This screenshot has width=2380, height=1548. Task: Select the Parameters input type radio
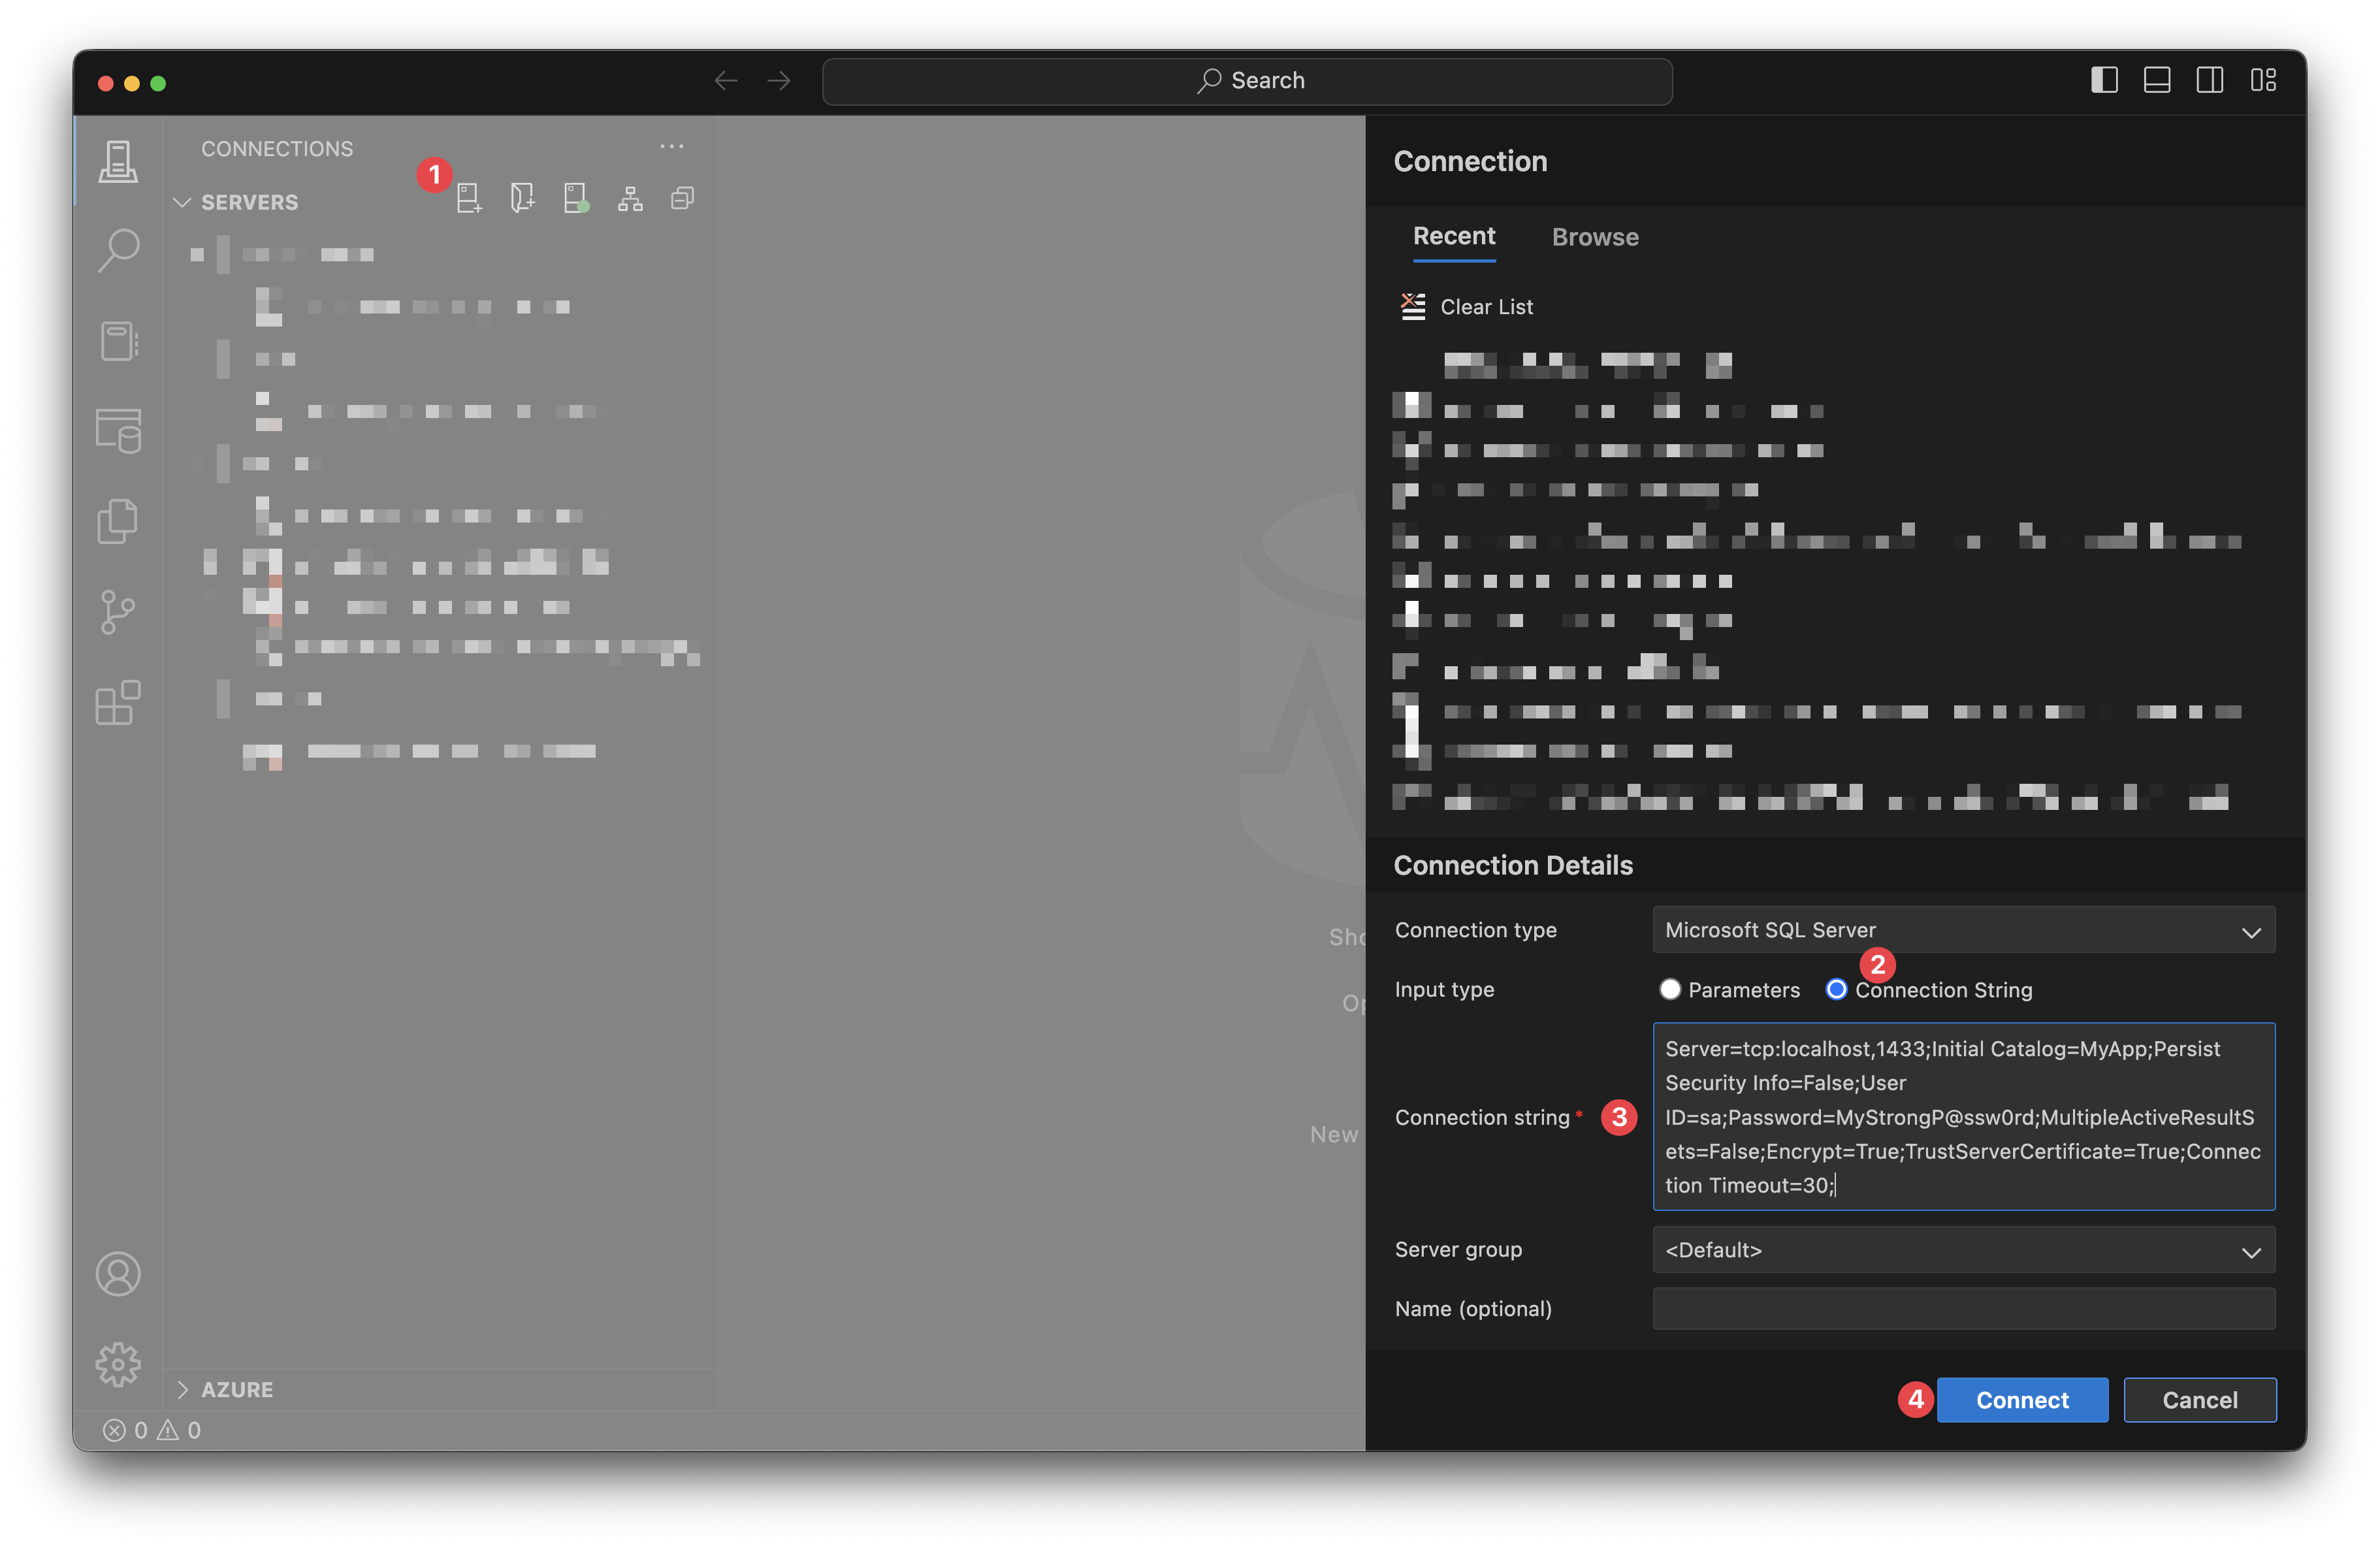pyautogui.click(x=1670, y=989)
